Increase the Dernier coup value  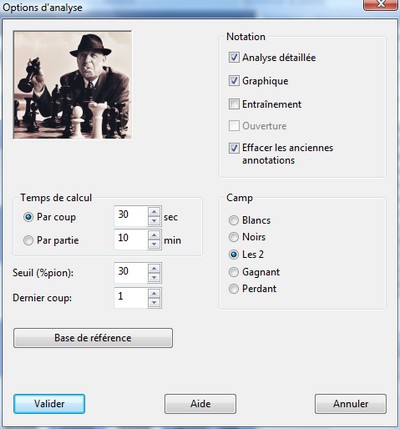[154, 293]
